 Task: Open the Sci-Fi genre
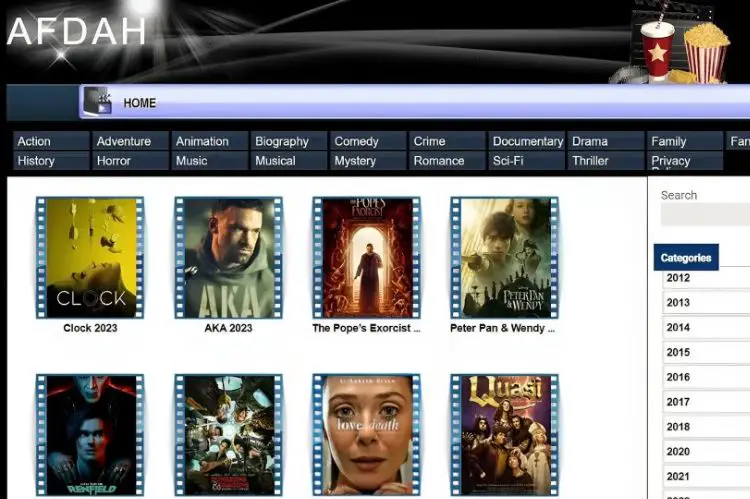[x=527, y=161]
